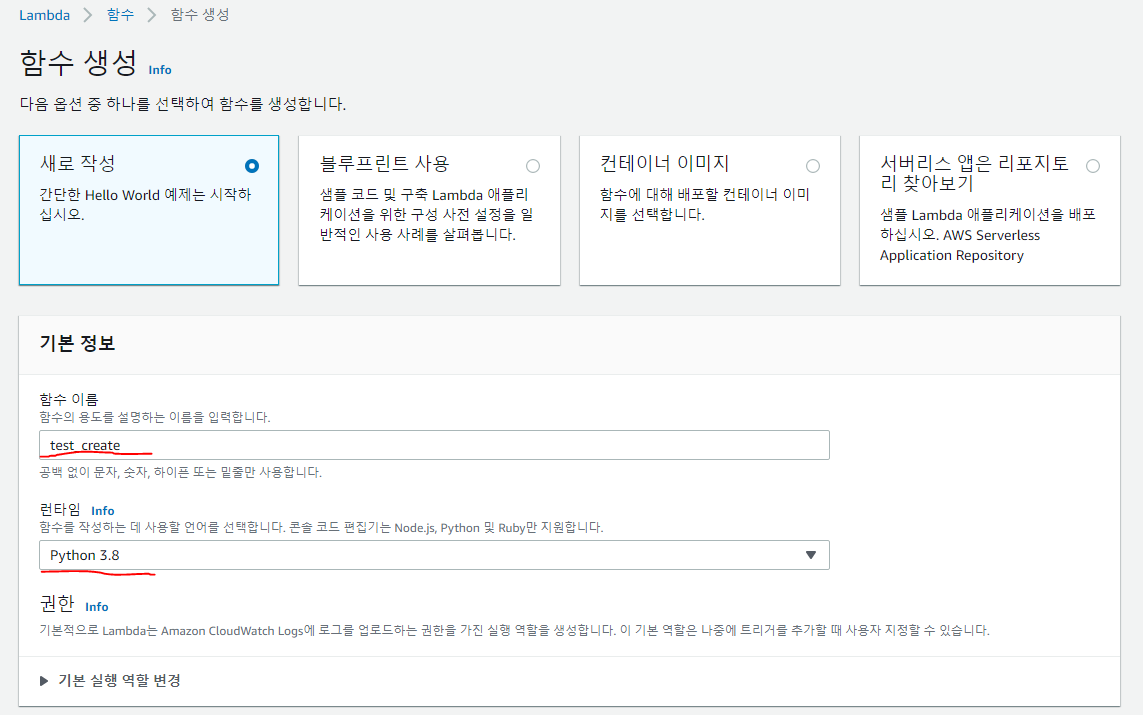Click the 블루프린트 사용 card title

(384, 163)
